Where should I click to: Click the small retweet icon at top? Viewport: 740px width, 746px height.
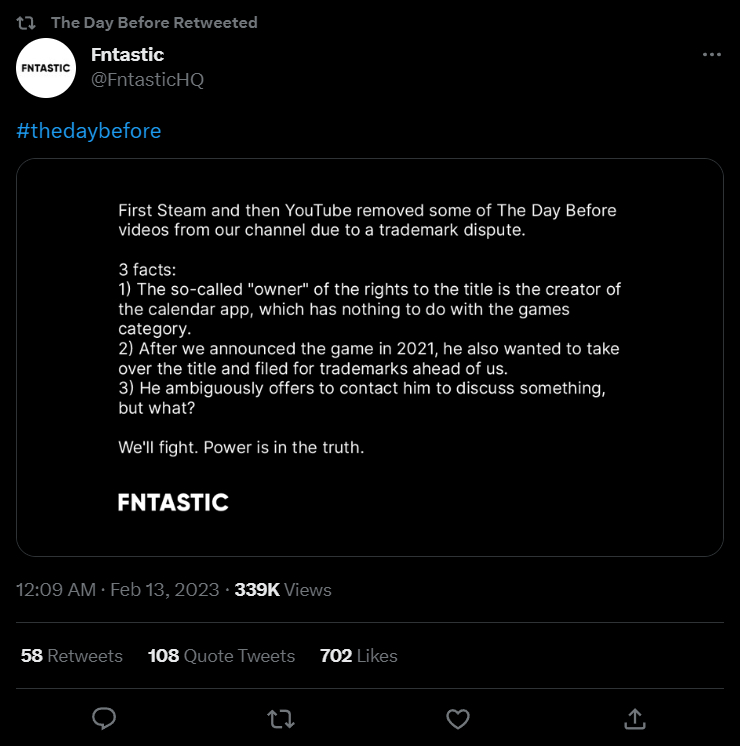coord(27,22)
